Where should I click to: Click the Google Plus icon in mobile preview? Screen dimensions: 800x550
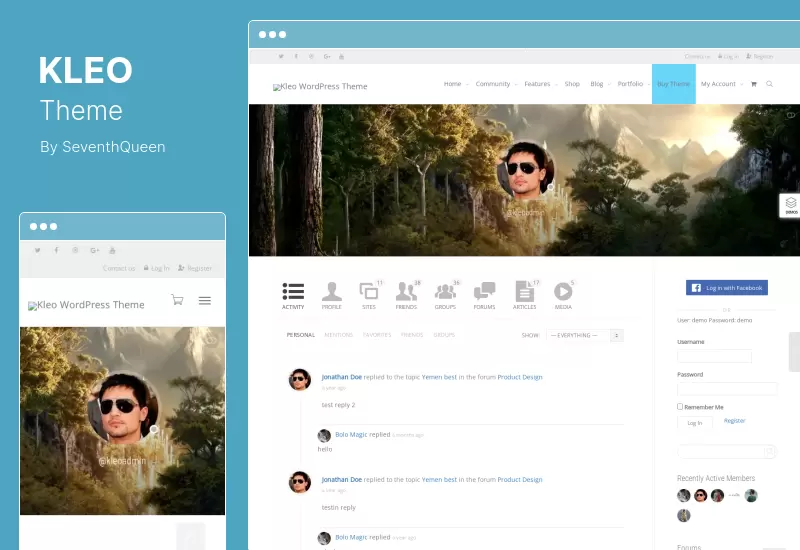point(94,251)
